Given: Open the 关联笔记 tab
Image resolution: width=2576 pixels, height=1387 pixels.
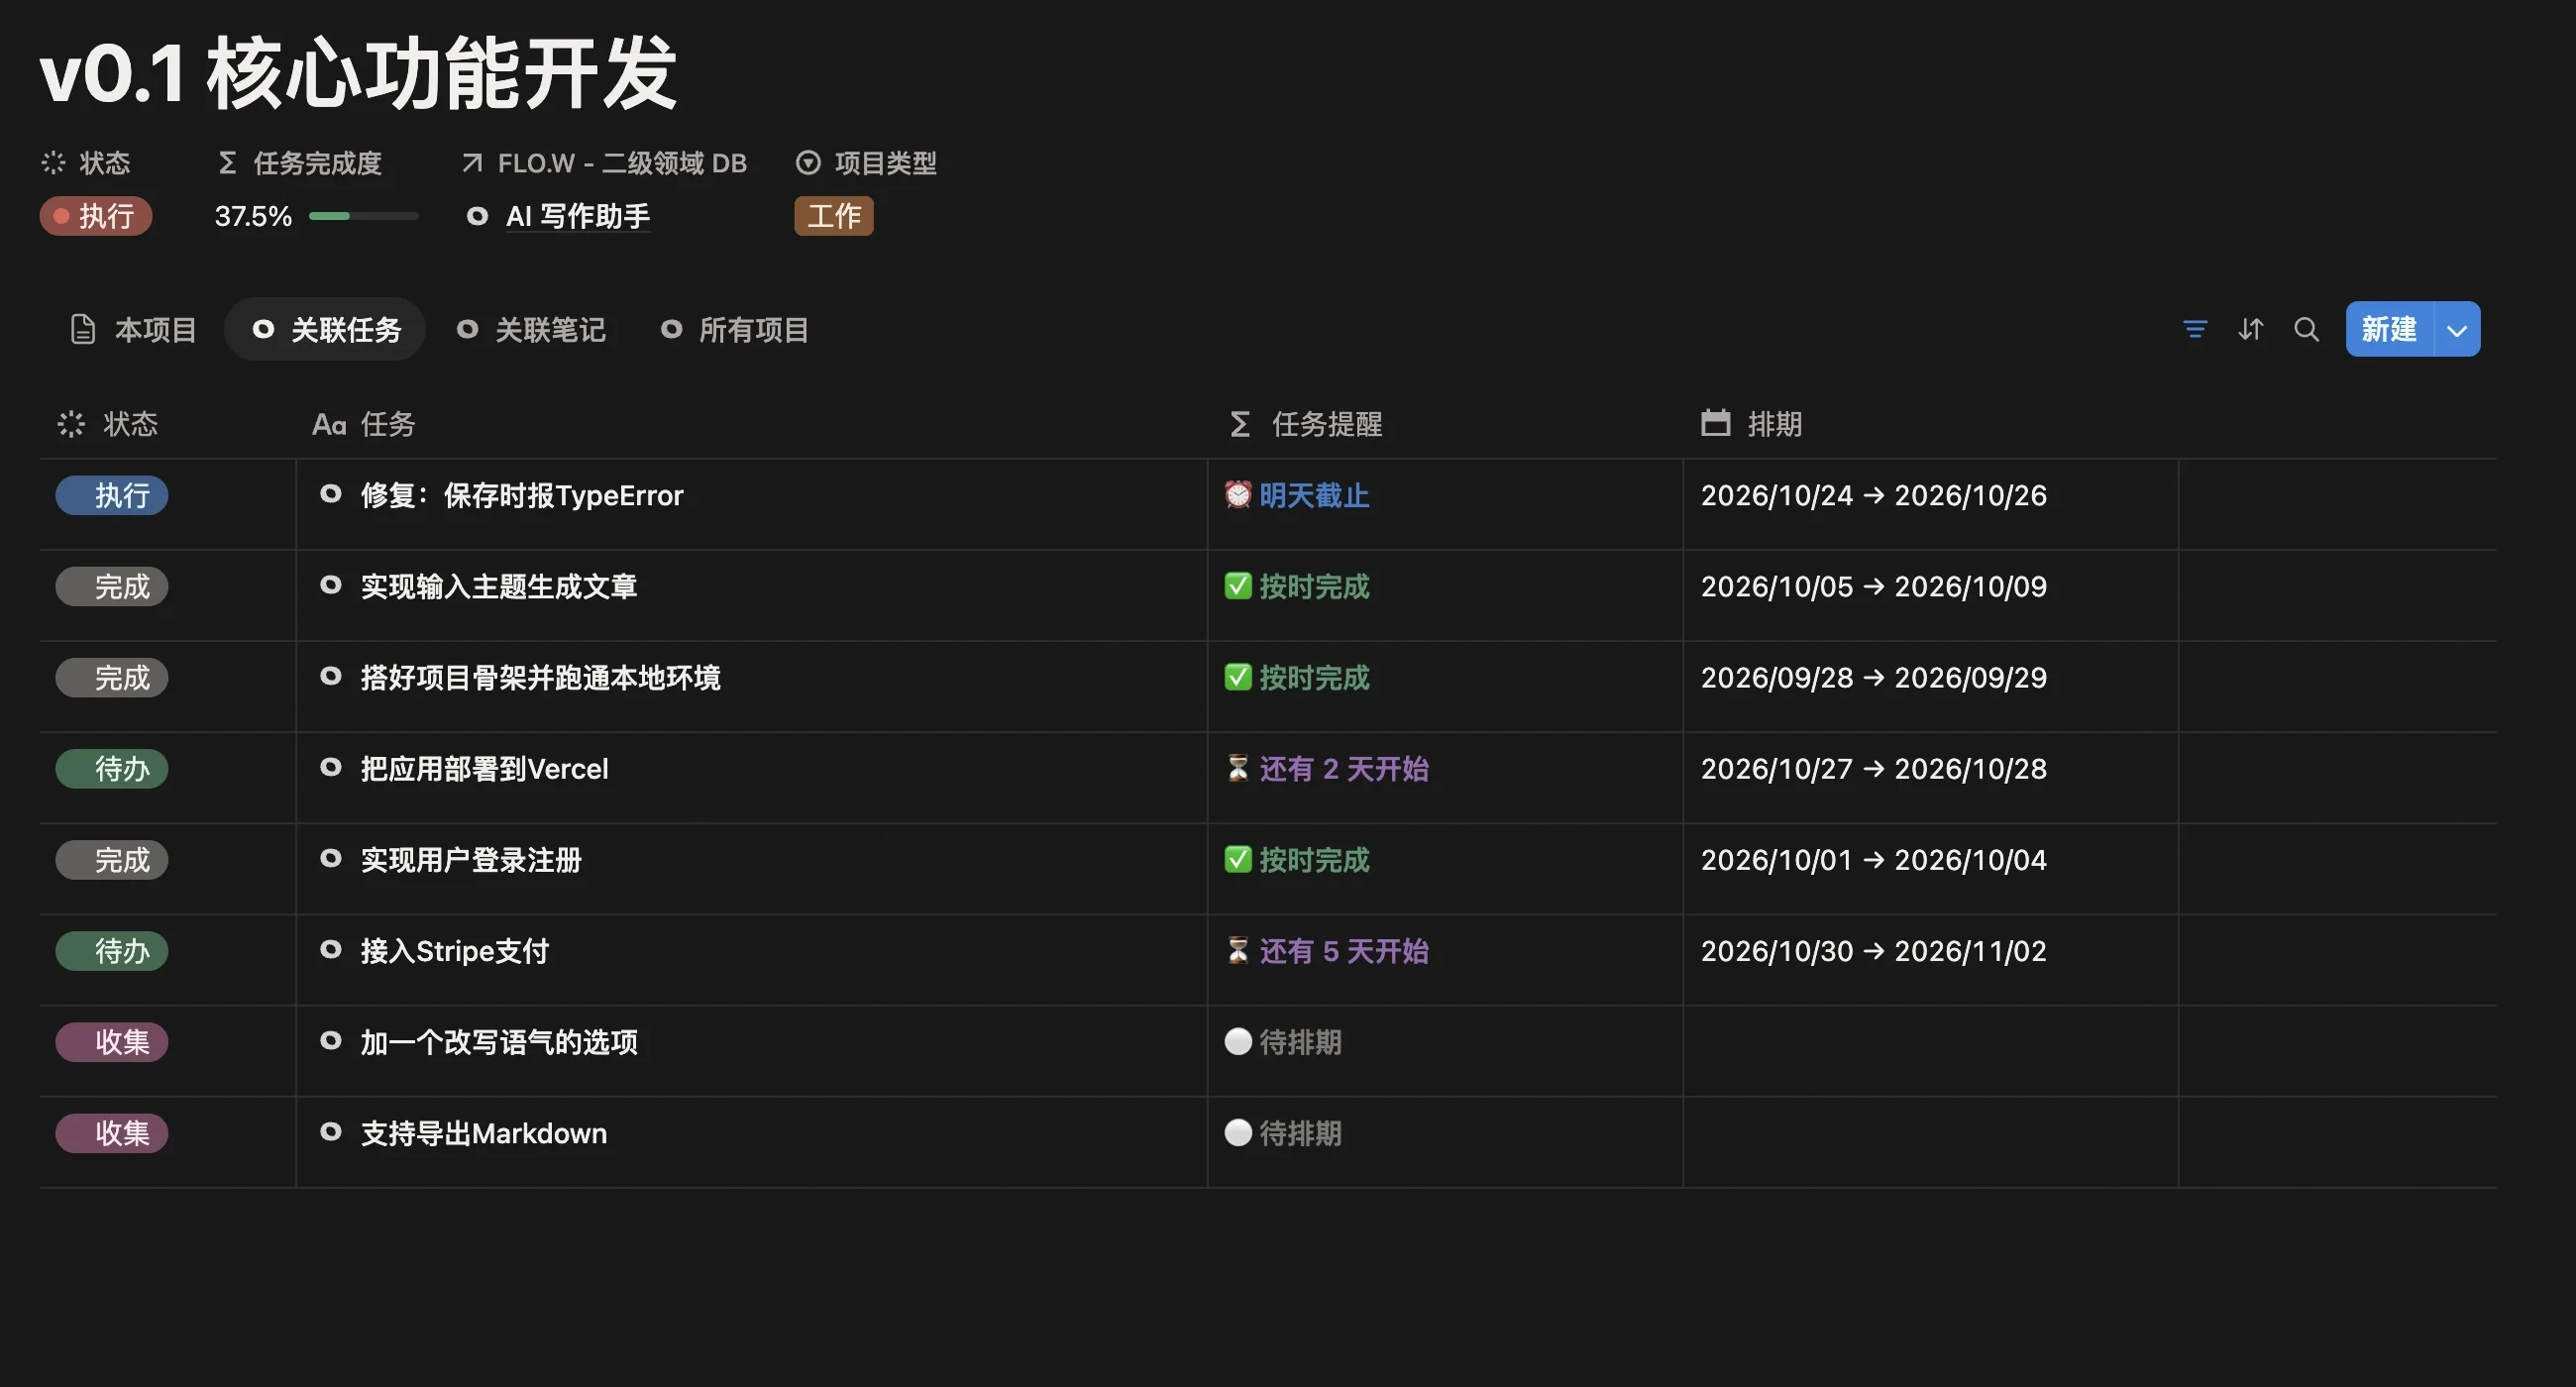Looking at the screenshot, I should (531, 329).
